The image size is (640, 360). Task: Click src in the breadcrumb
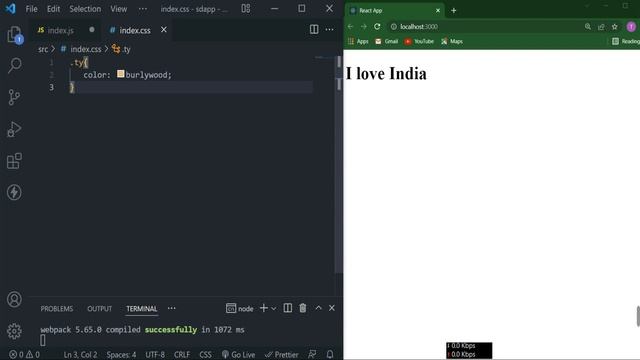coord(43,49)
